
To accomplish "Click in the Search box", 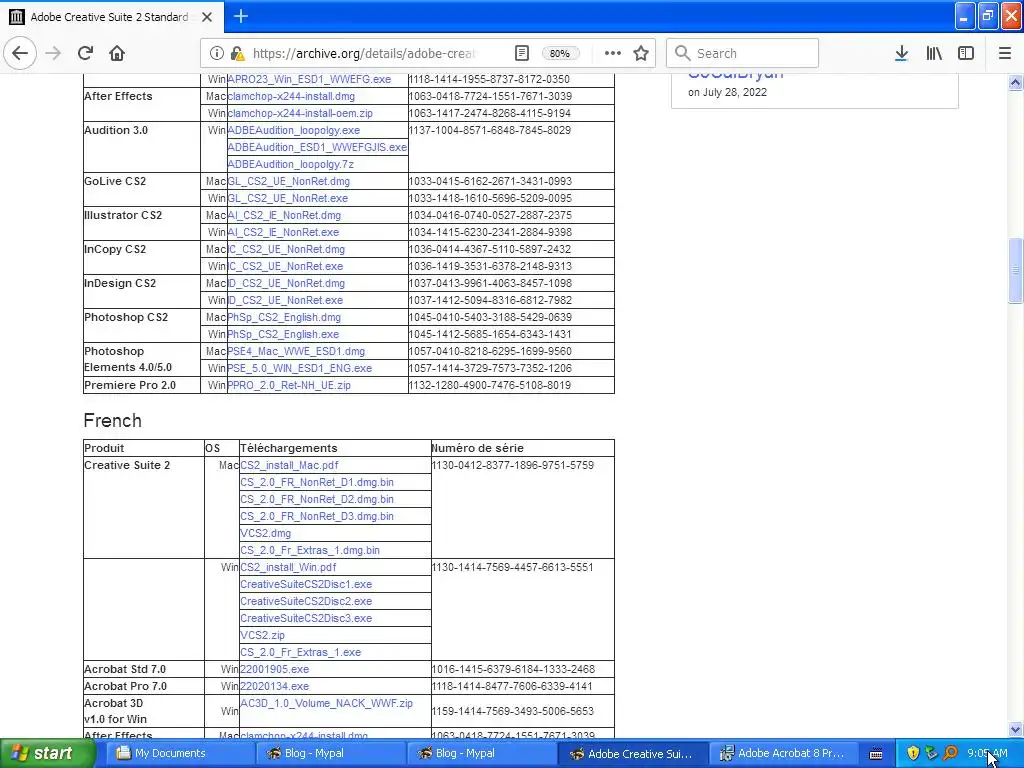I will (x=742, y=53).
